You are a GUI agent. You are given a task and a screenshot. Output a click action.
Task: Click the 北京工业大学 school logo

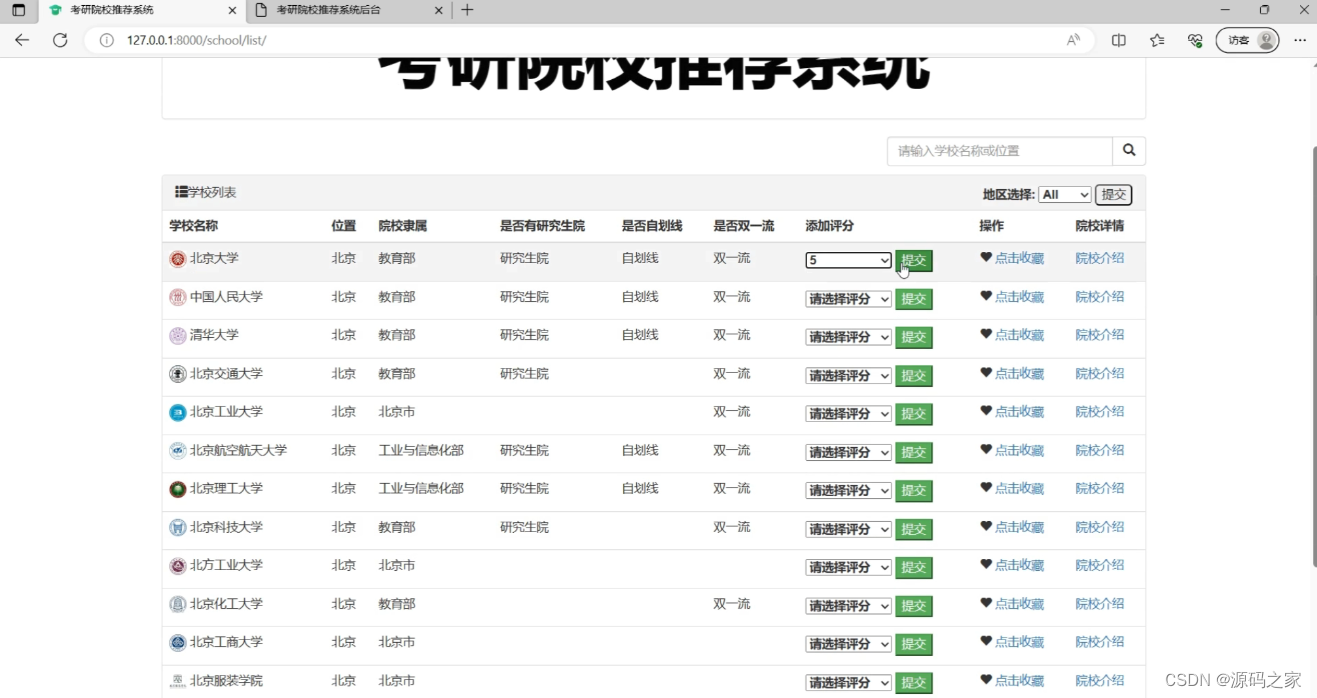click(x=178, y=412)
